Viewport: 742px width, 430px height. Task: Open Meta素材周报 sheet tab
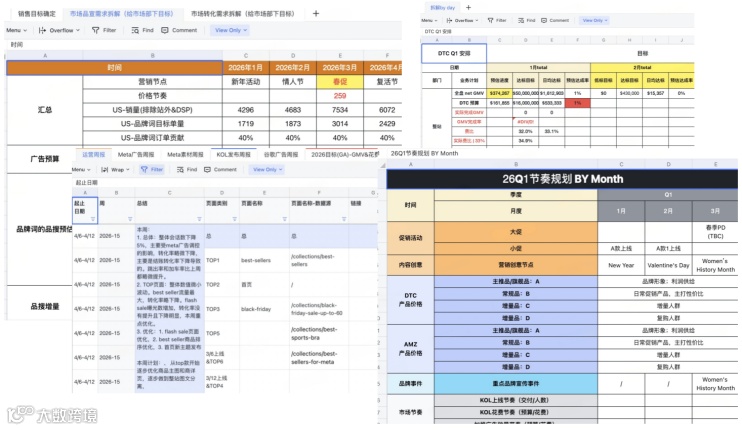pos(185,155)
